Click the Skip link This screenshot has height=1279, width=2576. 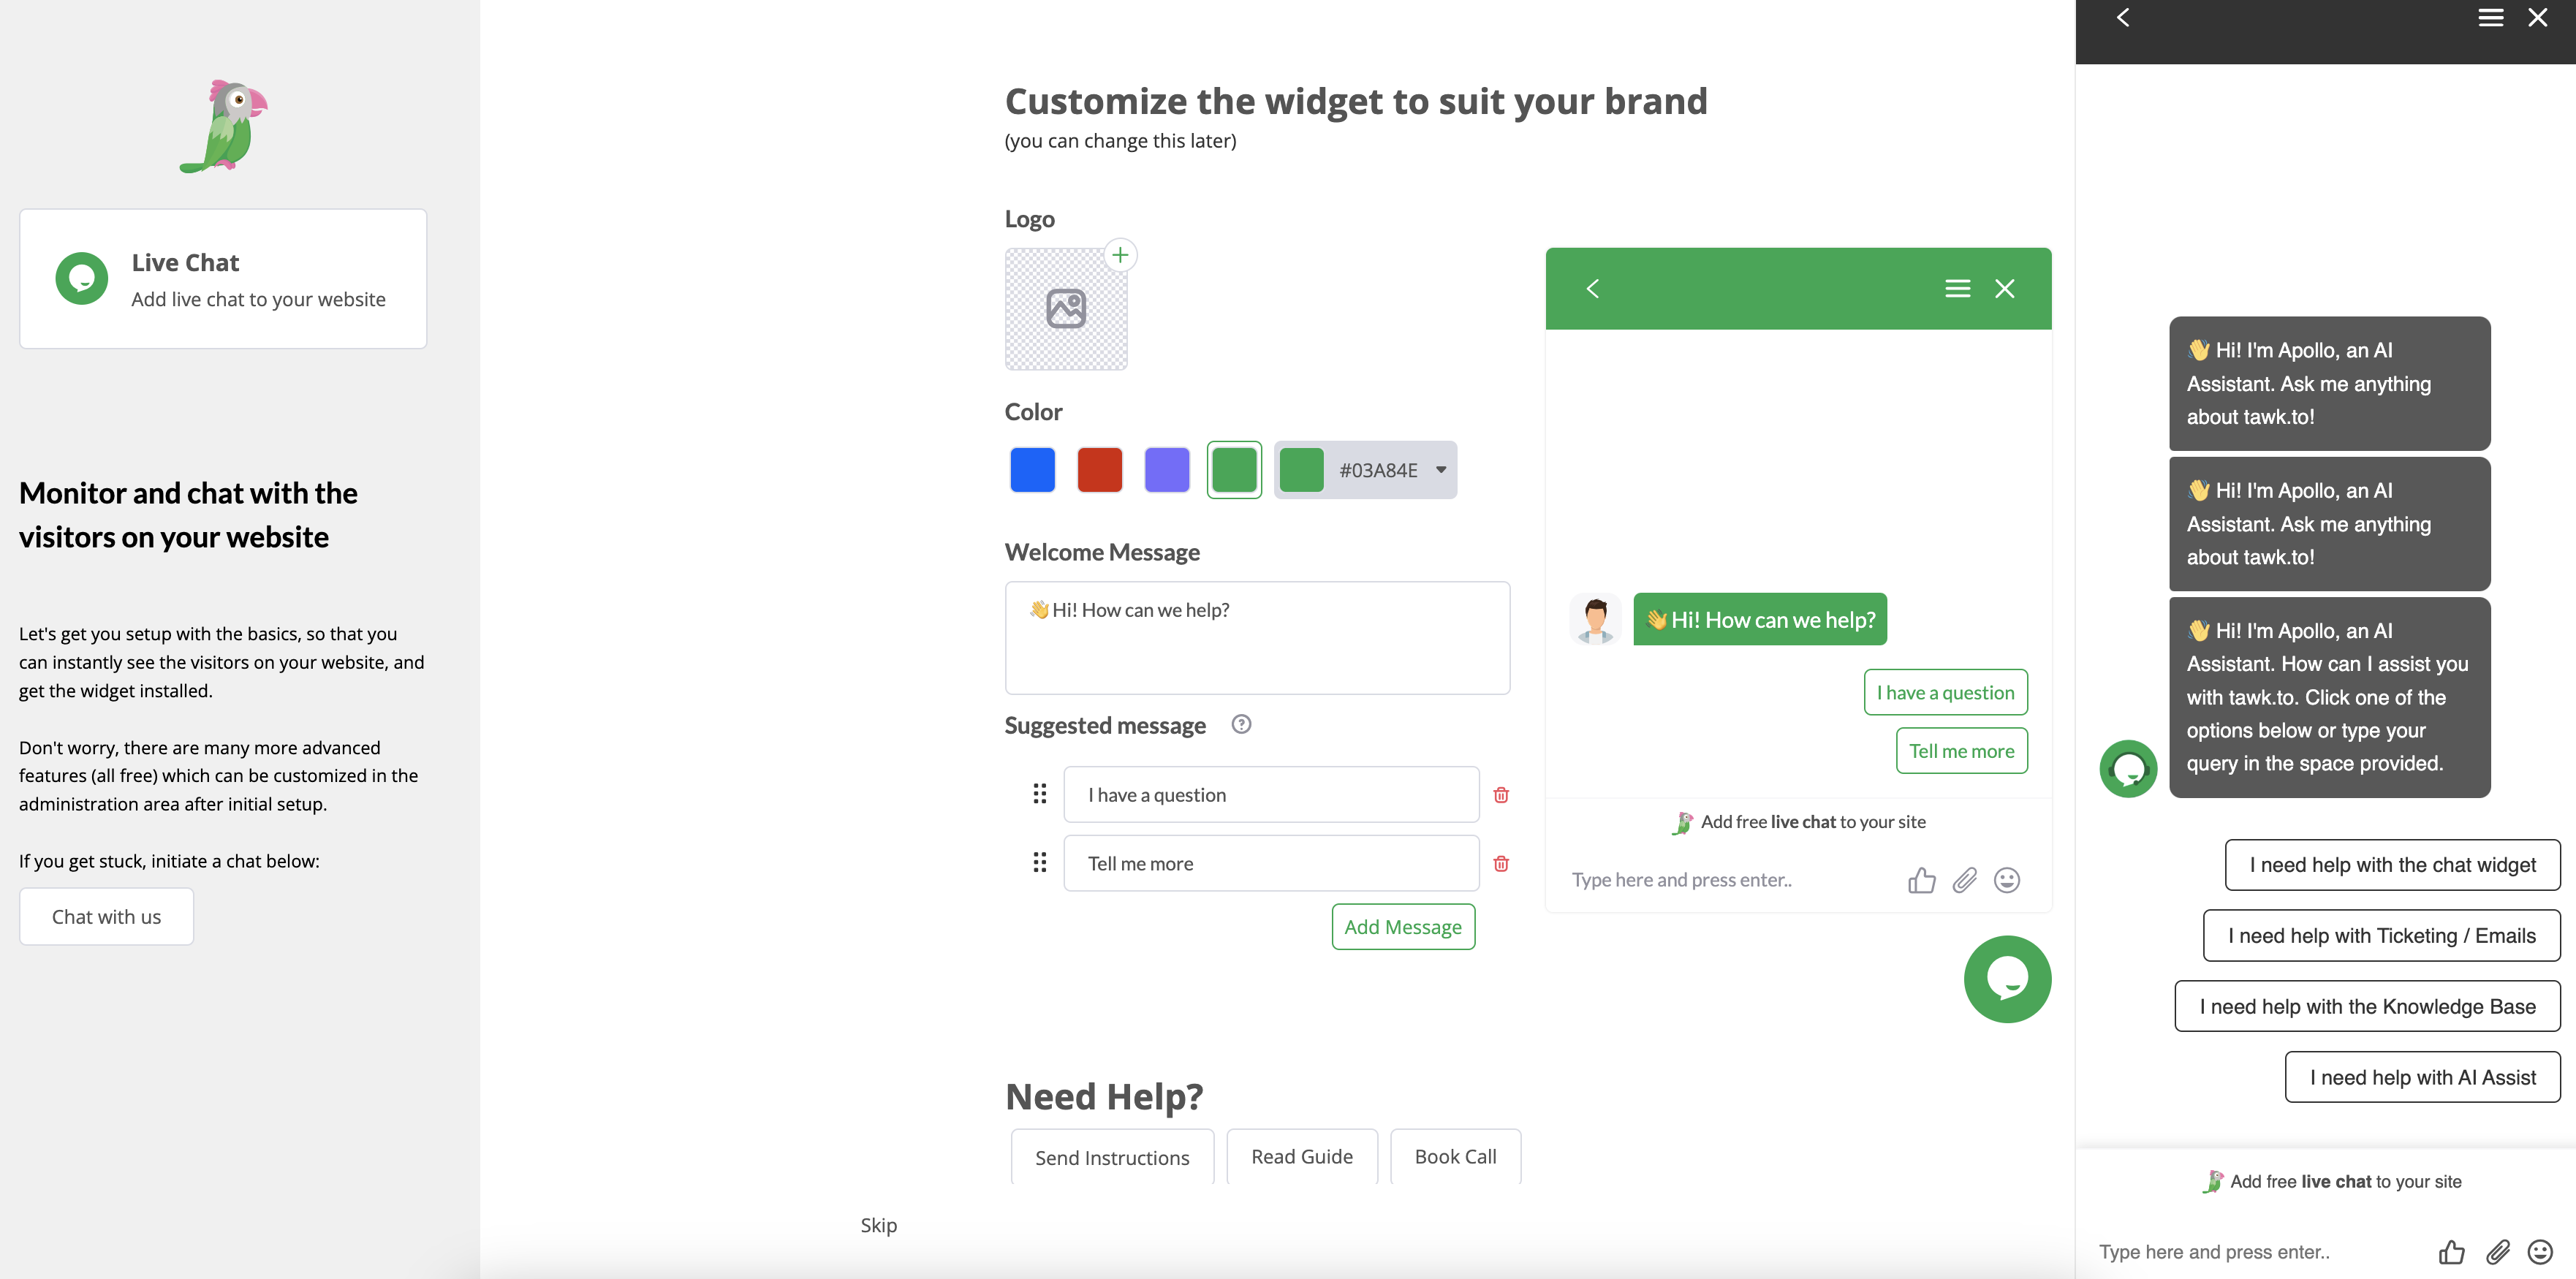[x=878, y=1225]
